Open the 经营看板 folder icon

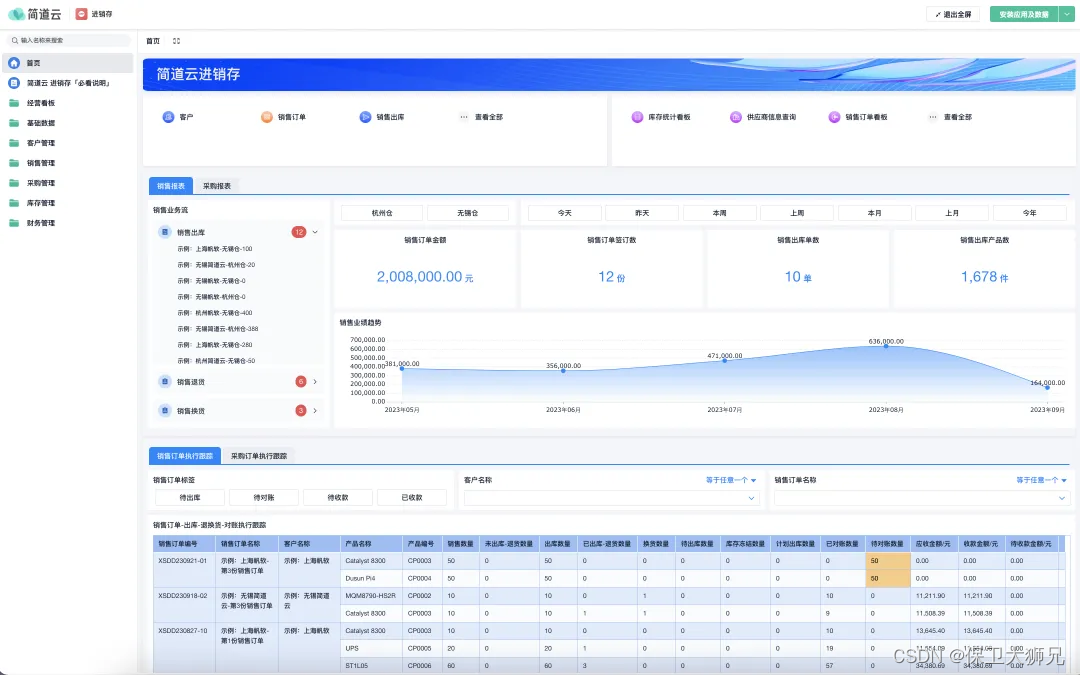point(14,103)
